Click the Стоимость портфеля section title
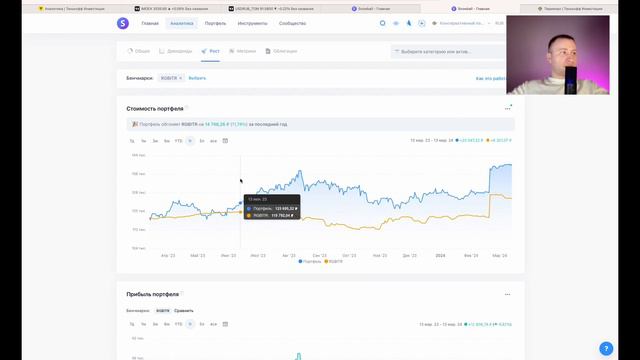 point(155,109)
